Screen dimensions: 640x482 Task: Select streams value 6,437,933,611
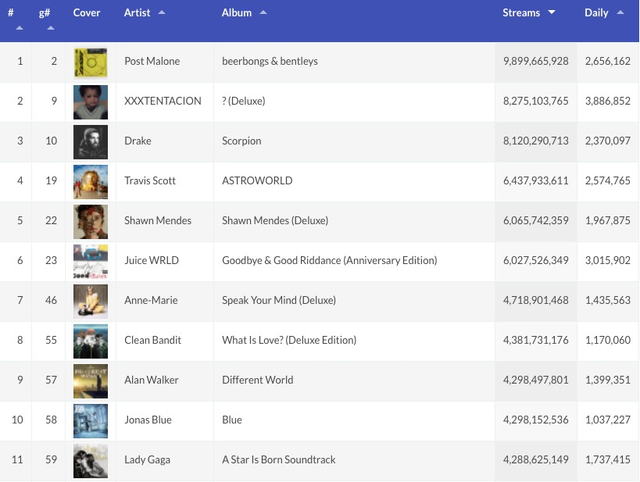536,181
